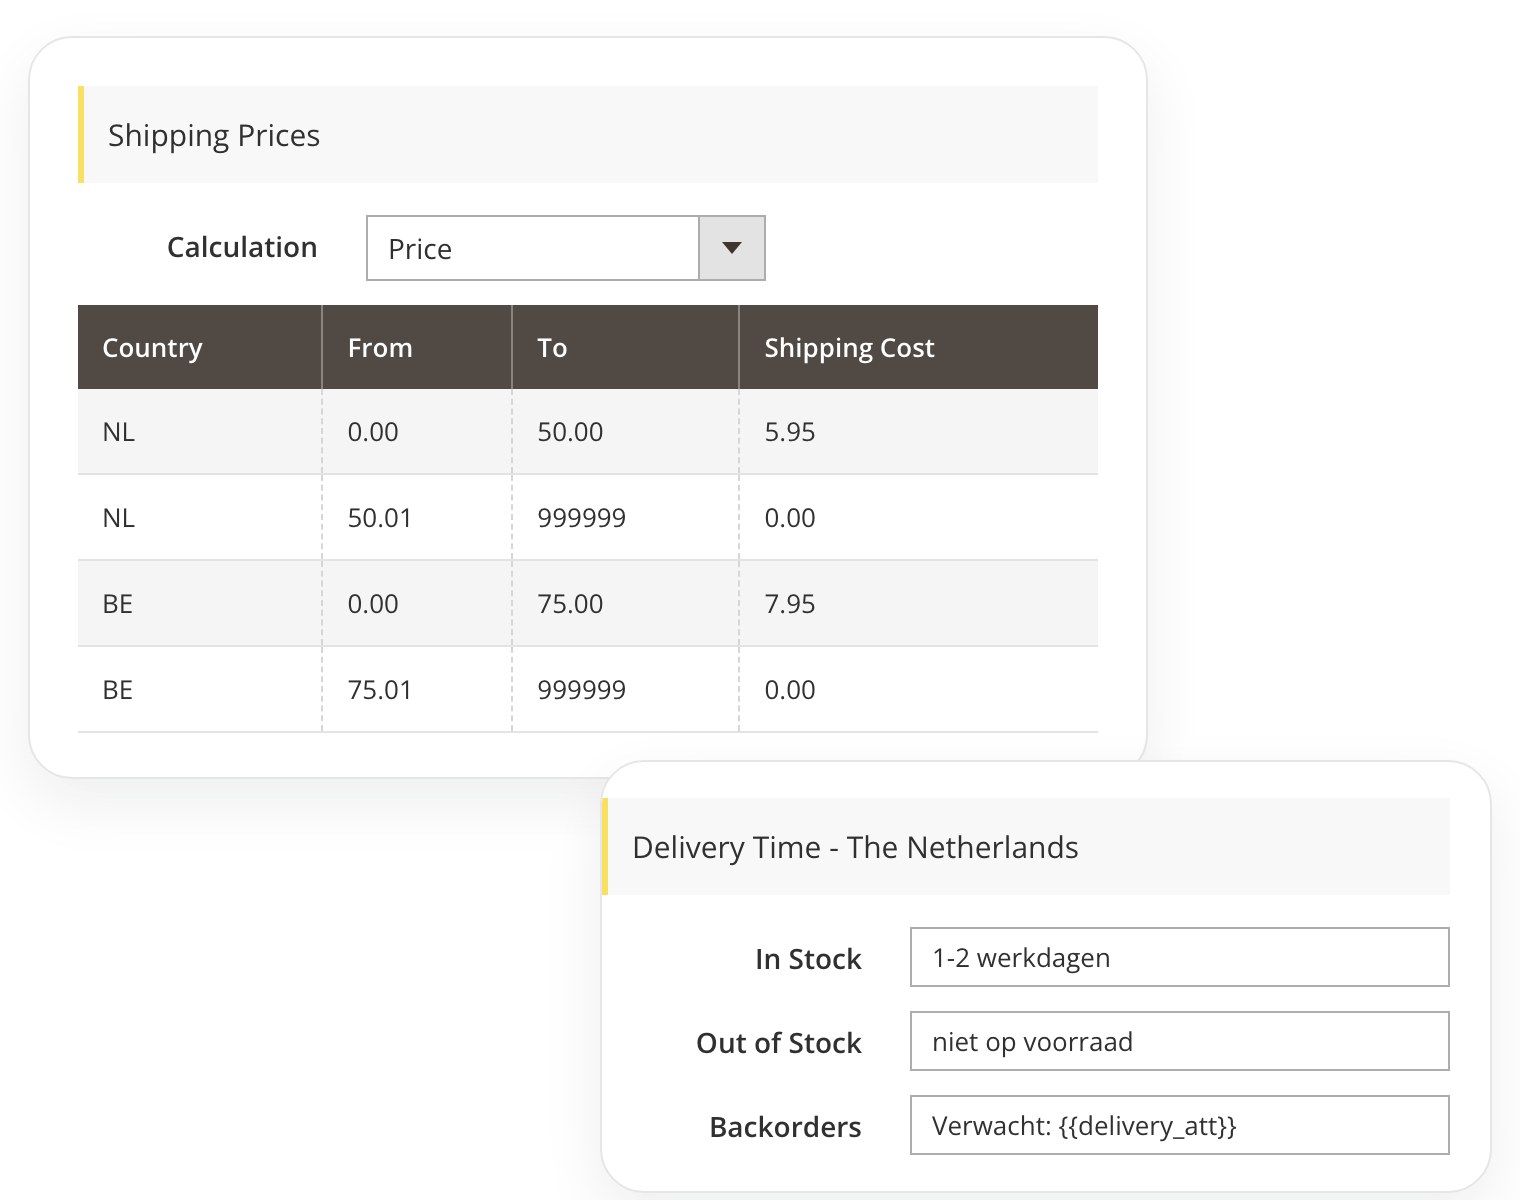This screenshot has height=1200, width=1520.
Task: Click the 0.00 From value in first NL row
Action: coord(373,432)
